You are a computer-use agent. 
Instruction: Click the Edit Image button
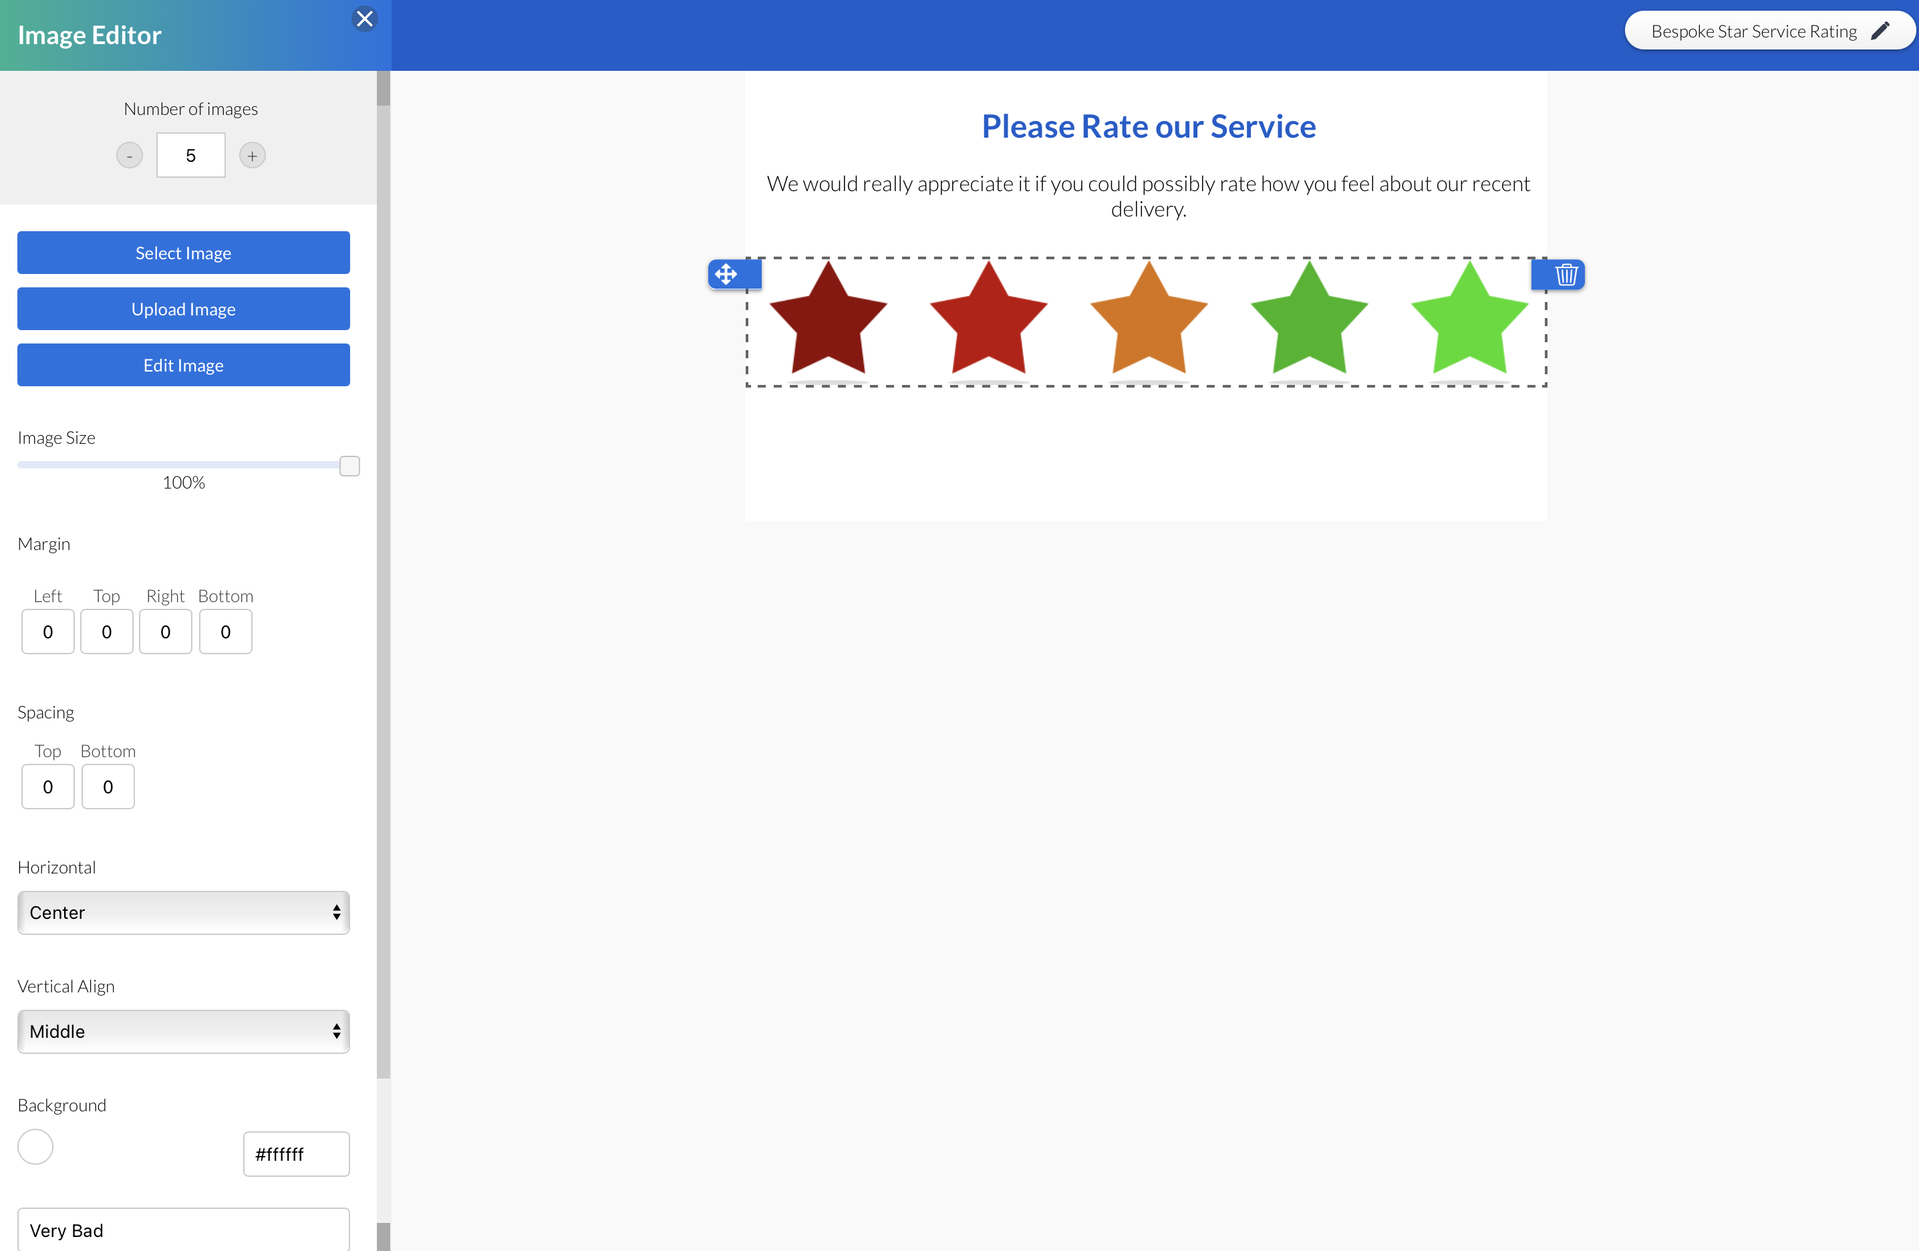pos(184,365)
